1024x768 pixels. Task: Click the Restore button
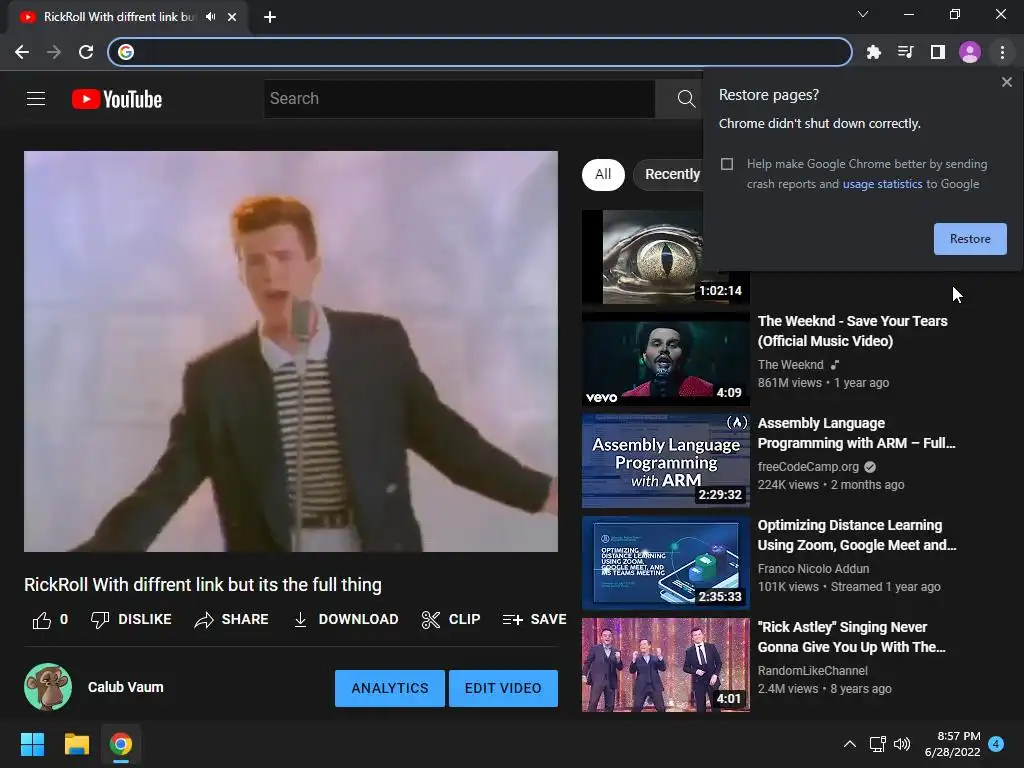click(970, 239)
